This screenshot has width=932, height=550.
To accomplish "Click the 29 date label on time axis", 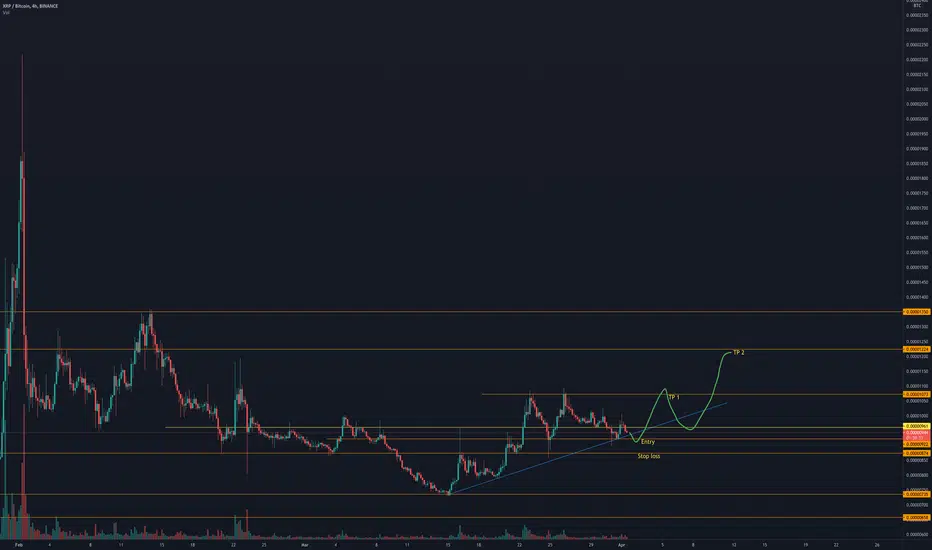I will pyautogui.click(x=591, y=545).
